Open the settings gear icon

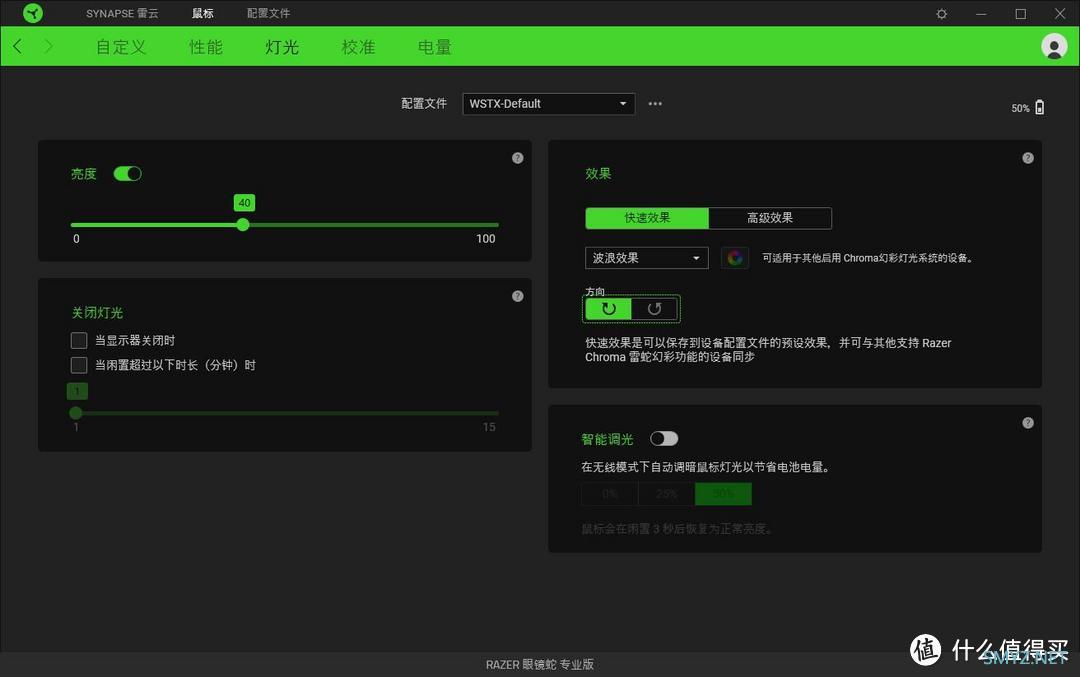(942, 14)
